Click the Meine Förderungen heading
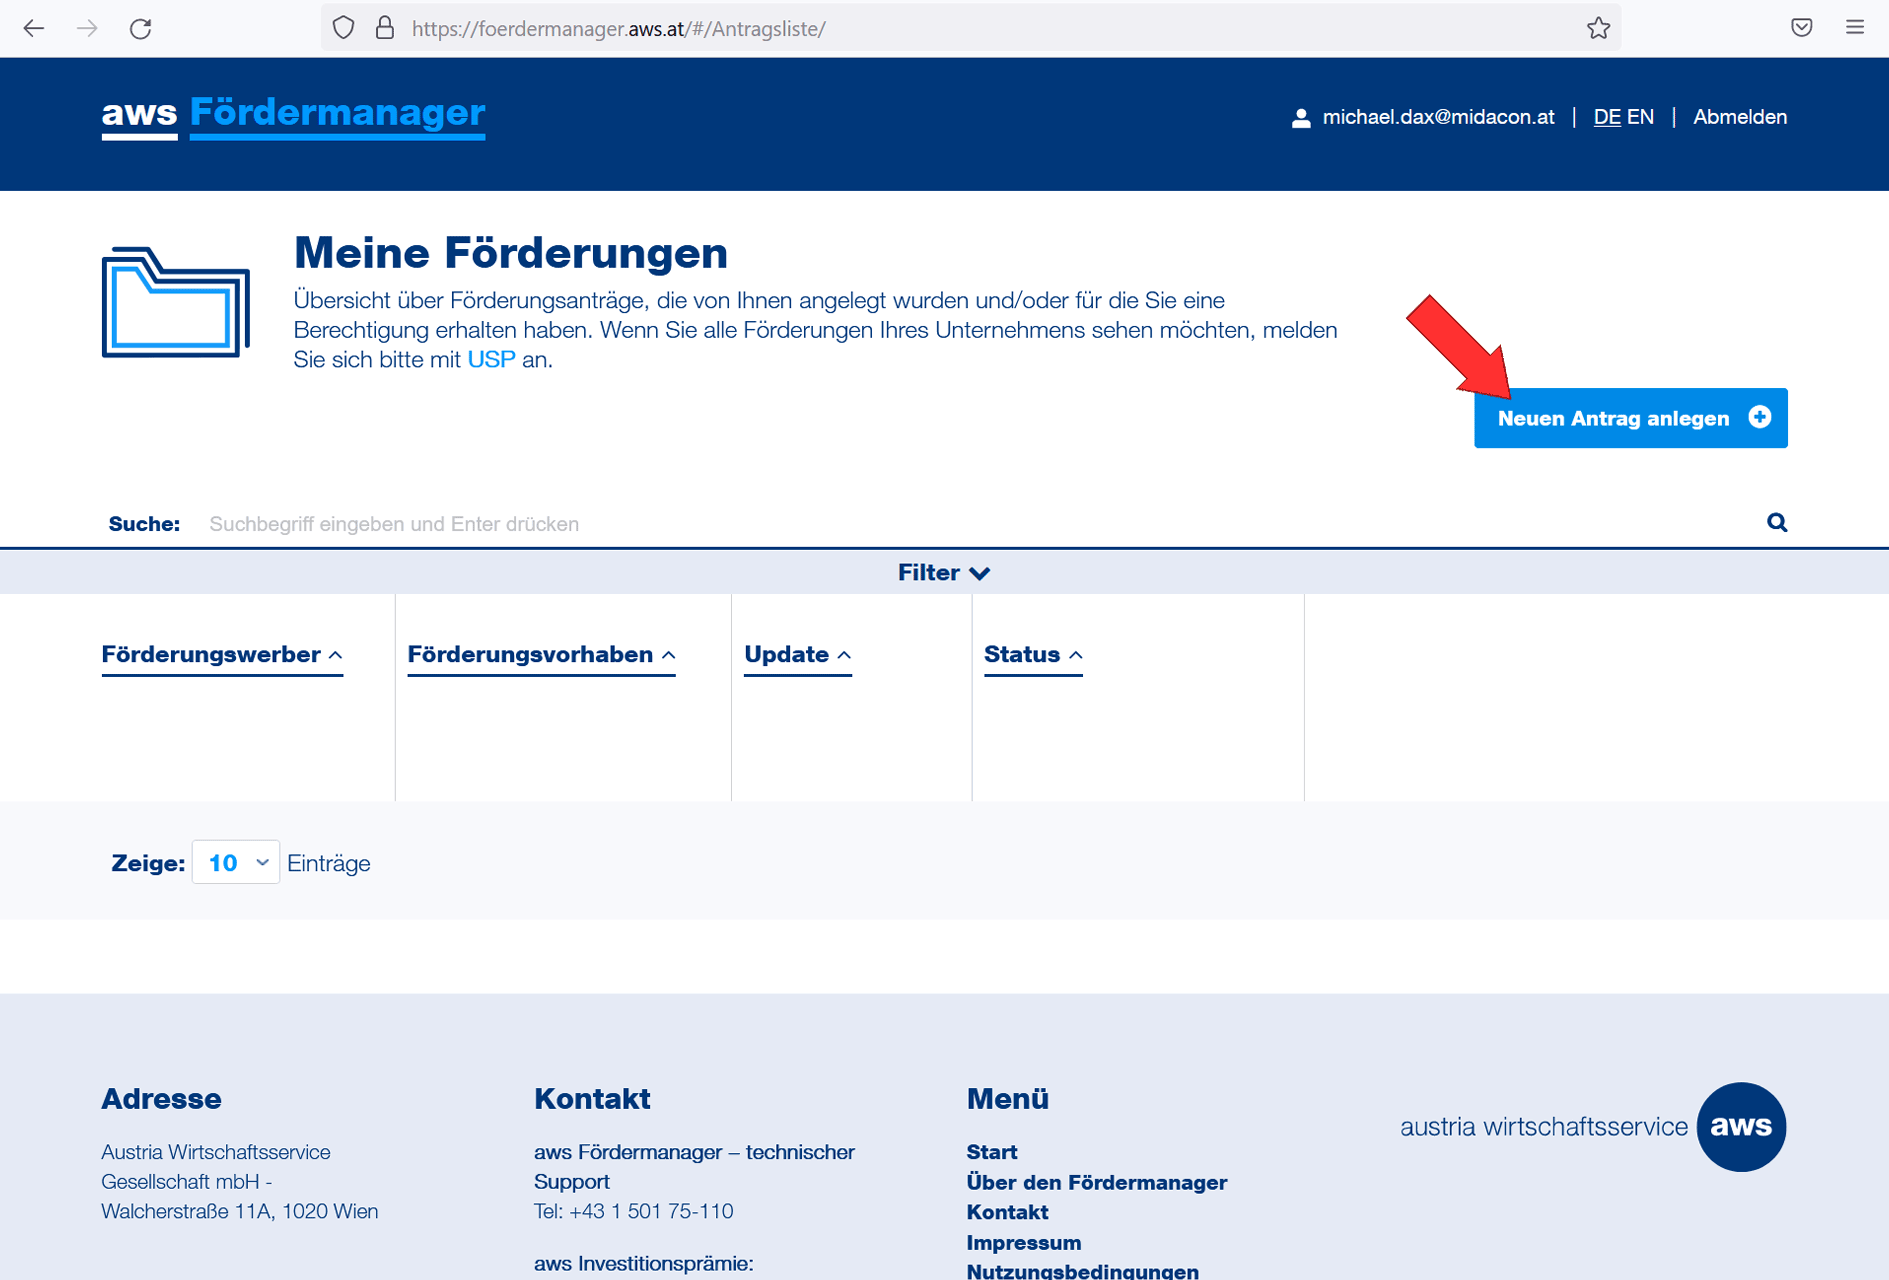The image size is (1889, 1280). point(510,252)
